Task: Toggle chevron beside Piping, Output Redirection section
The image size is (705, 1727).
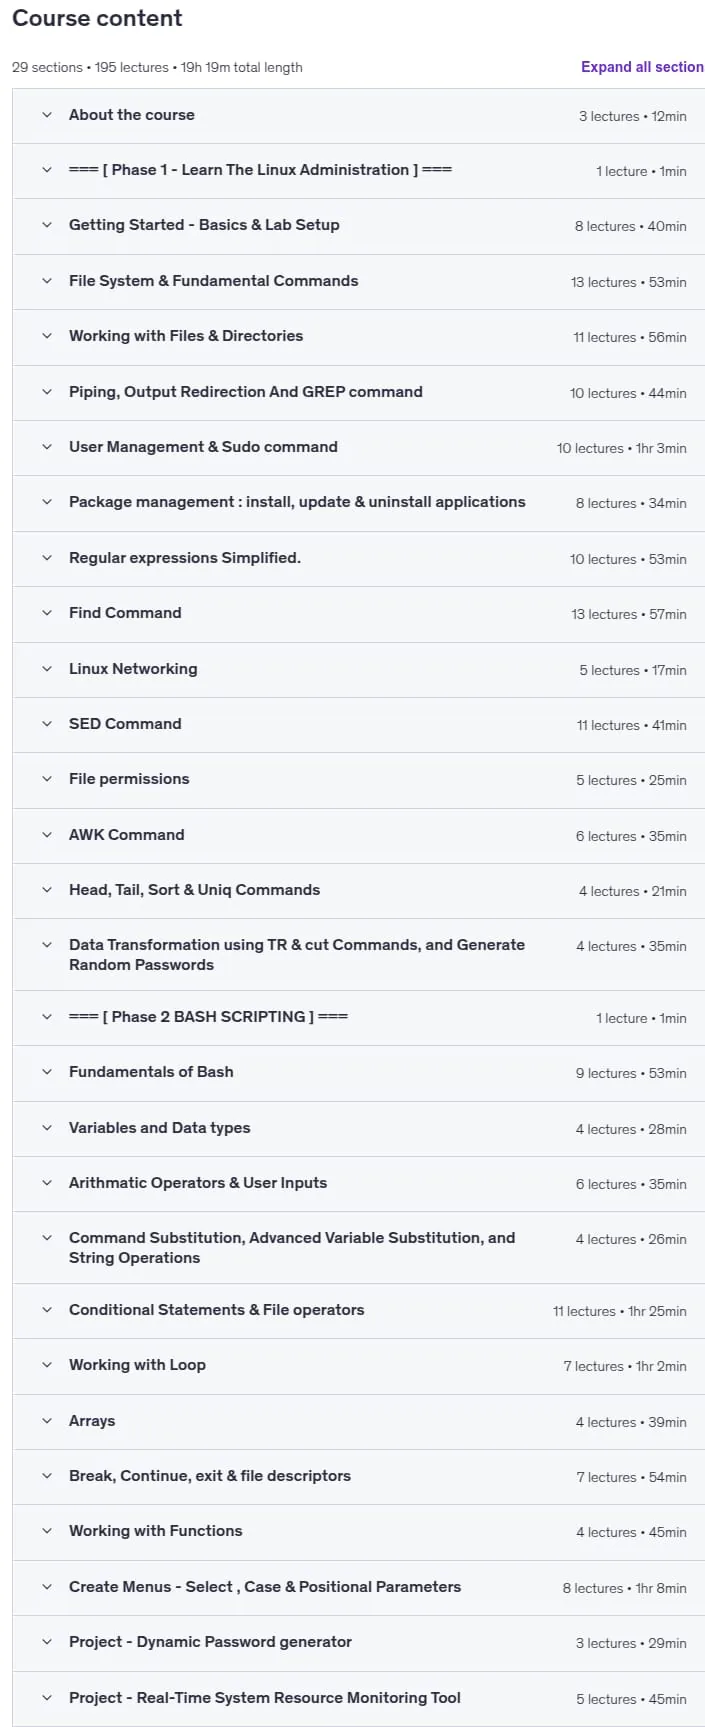Action: click(x=46, y=392)
